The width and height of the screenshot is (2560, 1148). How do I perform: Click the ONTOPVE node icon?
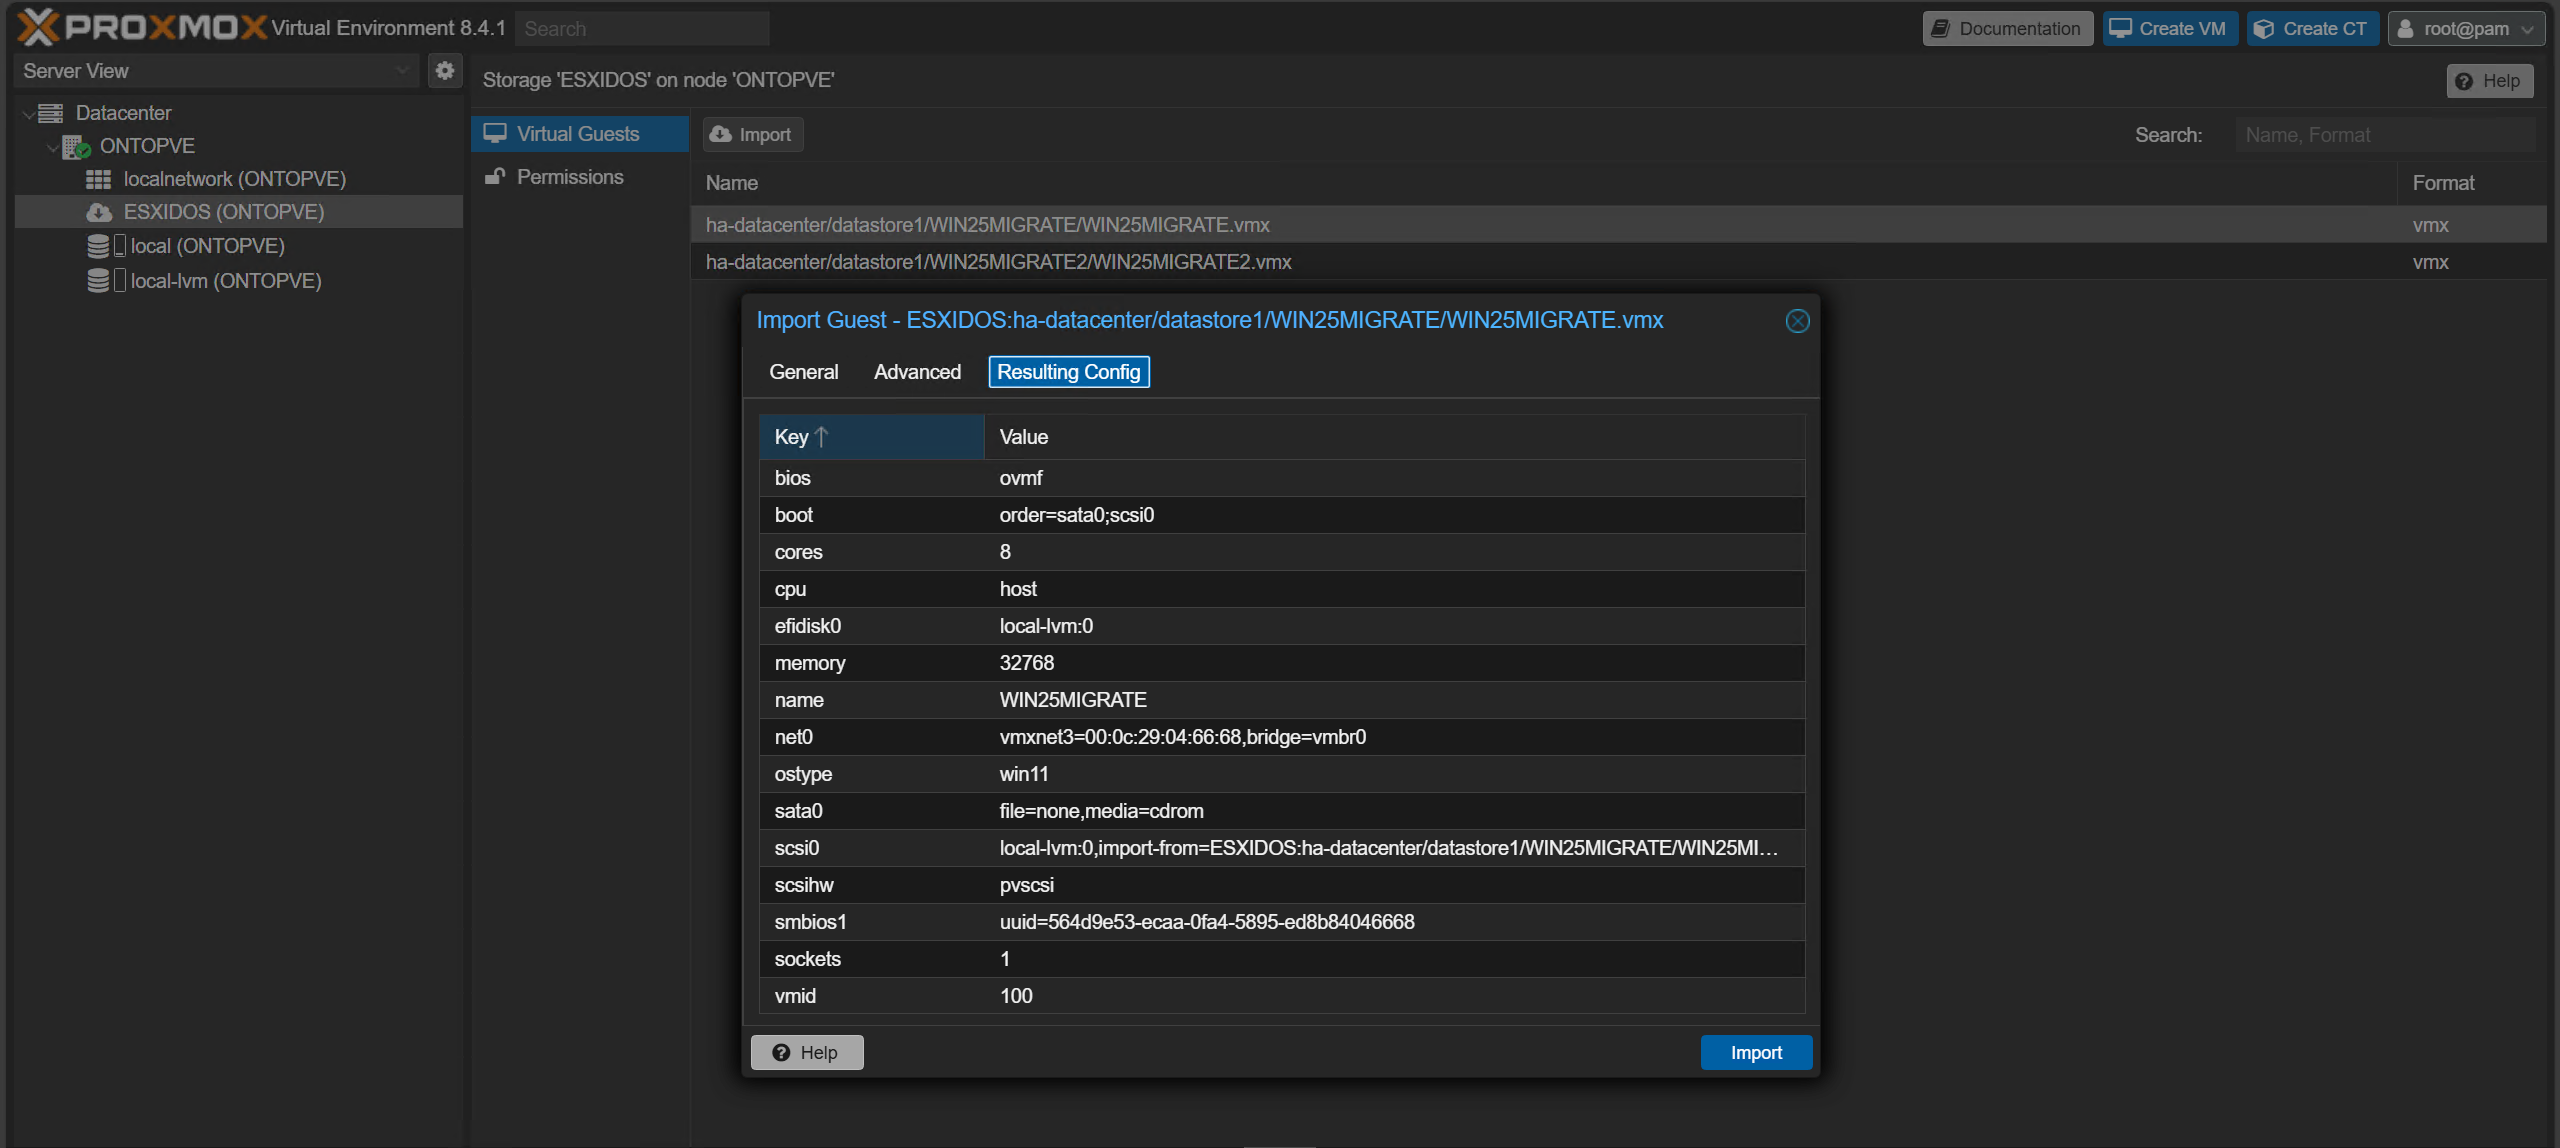[76, 147]
